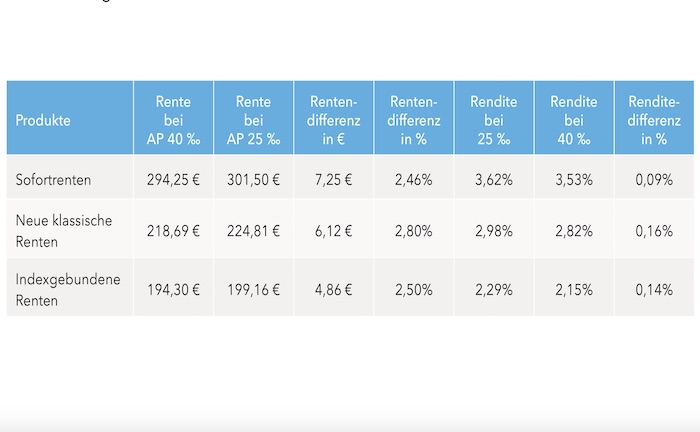This screenshot has width=700, height=432.
Task: Click the 294,25 € cell
Action: coord(173,180)
